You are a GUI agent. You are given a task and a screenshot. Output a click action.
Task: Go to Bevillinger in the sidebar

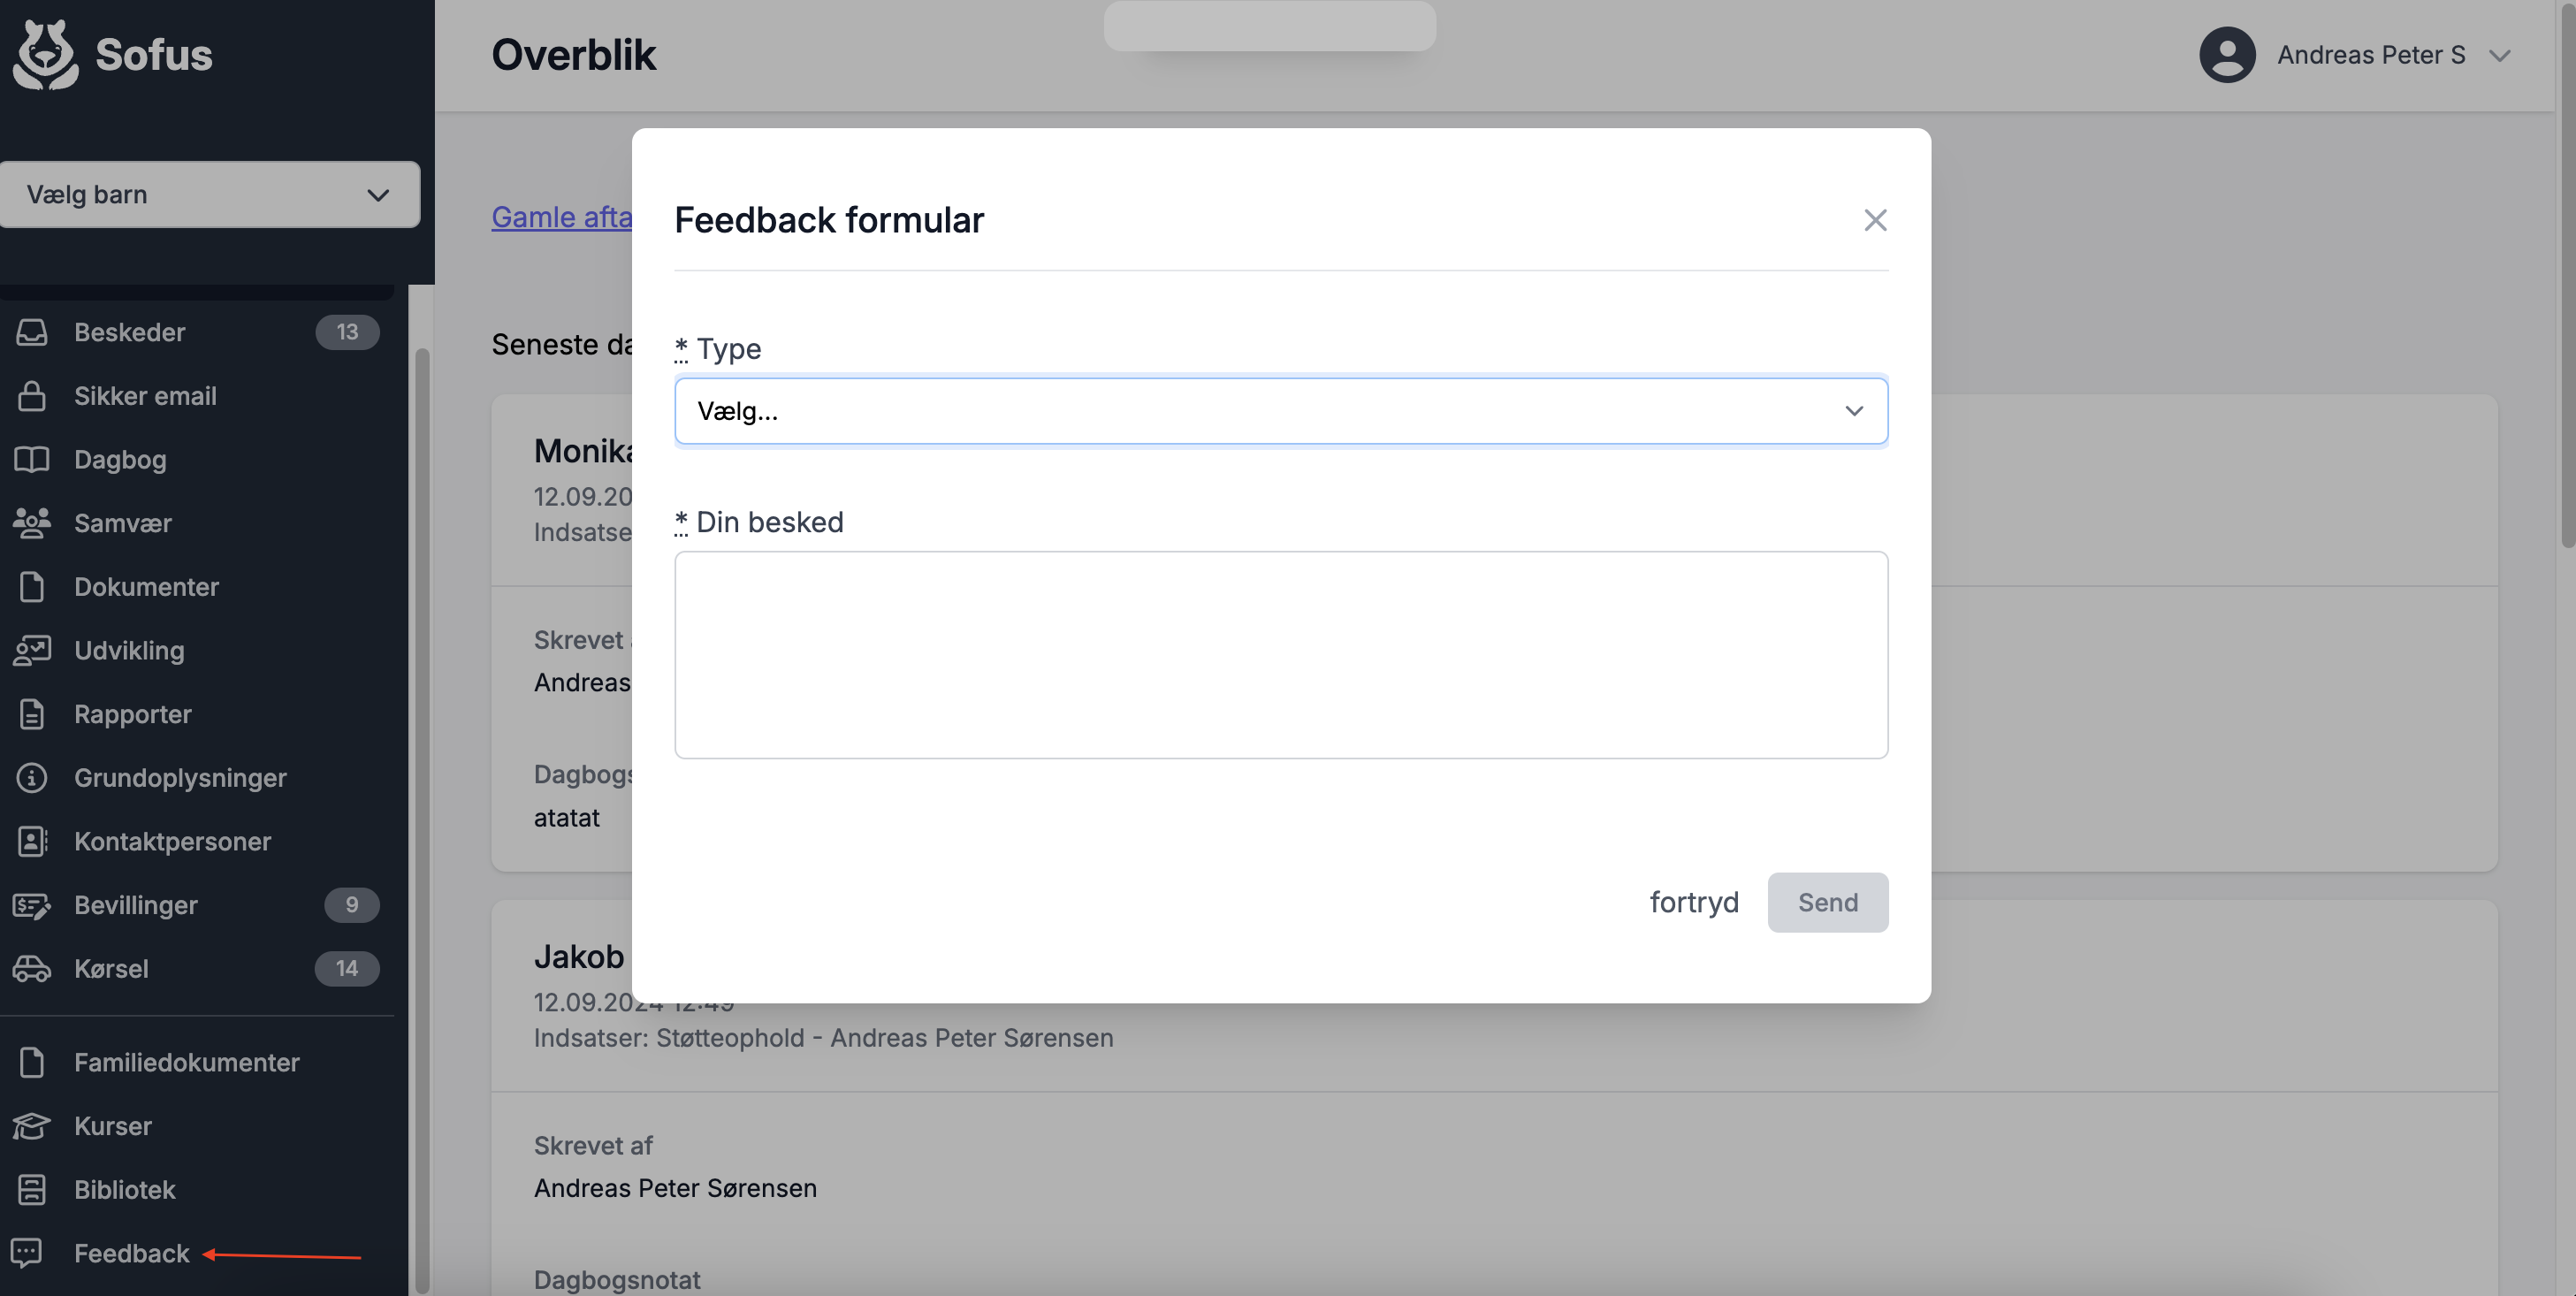(136, 905)
